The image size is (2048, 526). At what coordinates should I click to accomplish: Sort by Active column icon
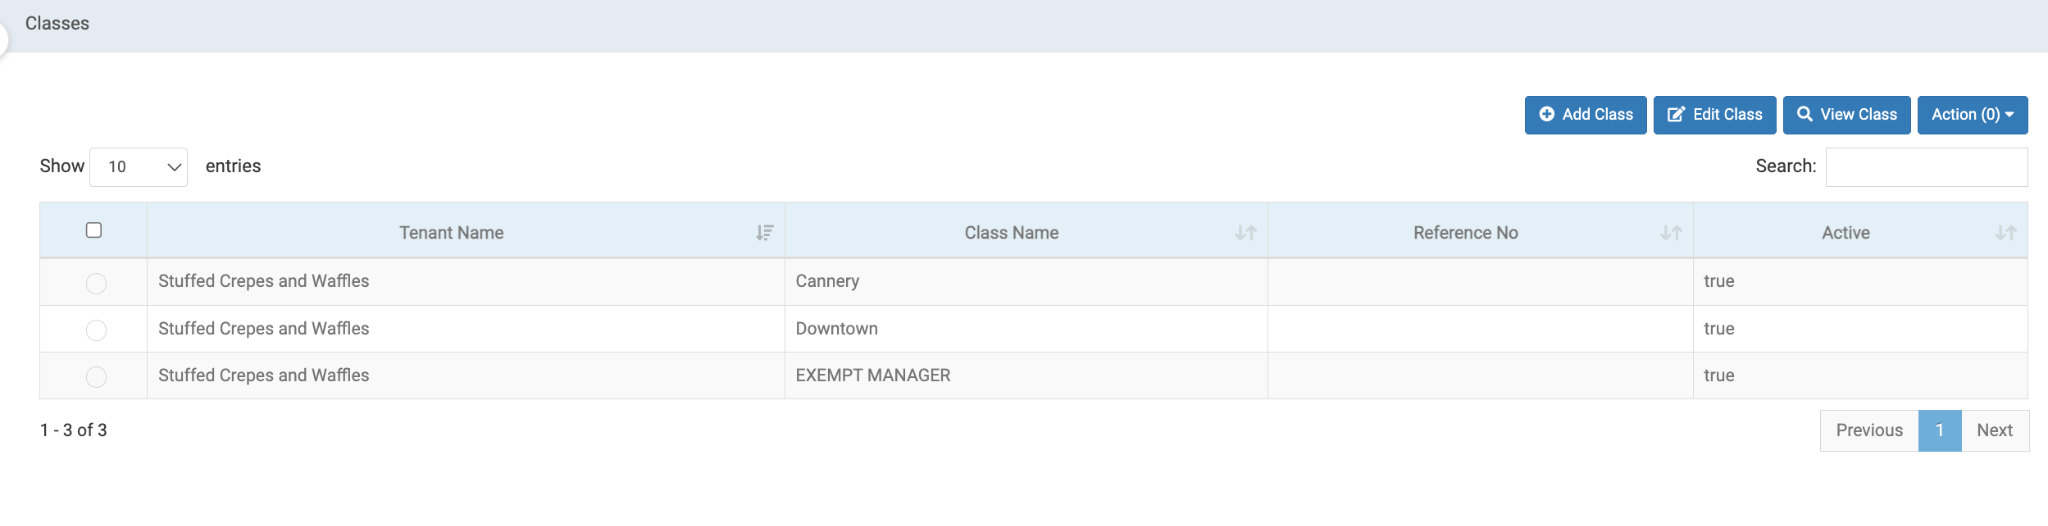(2005, 233)
